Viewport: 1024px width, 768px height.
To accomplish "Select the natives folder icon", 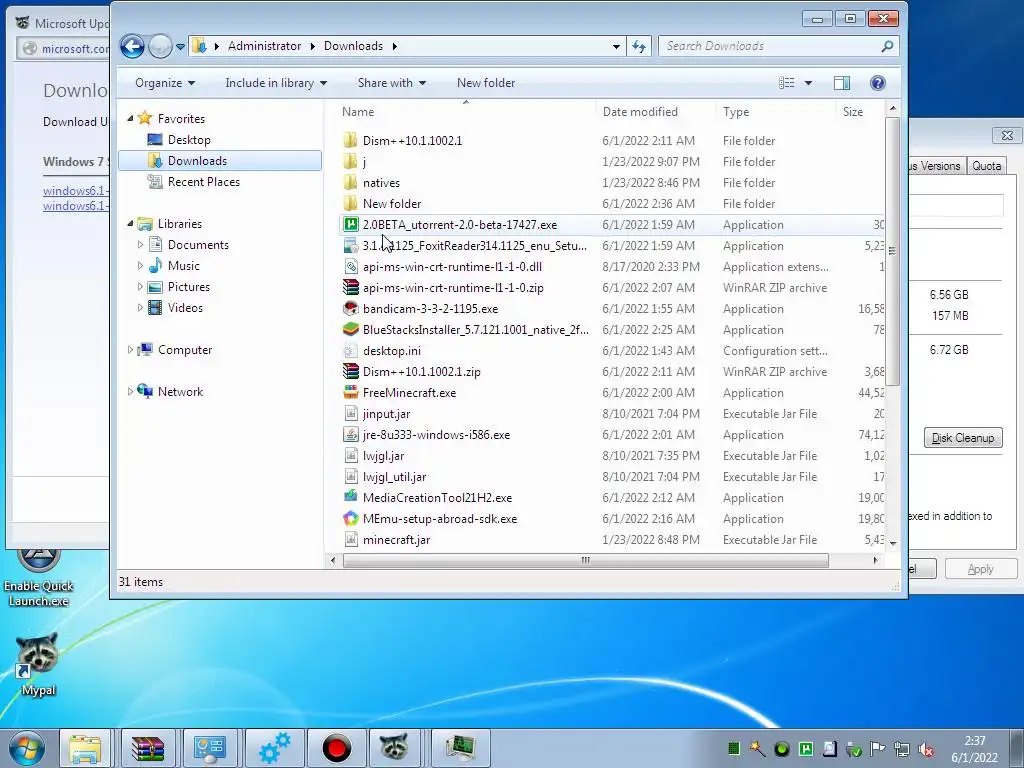I will coord(351,183).
